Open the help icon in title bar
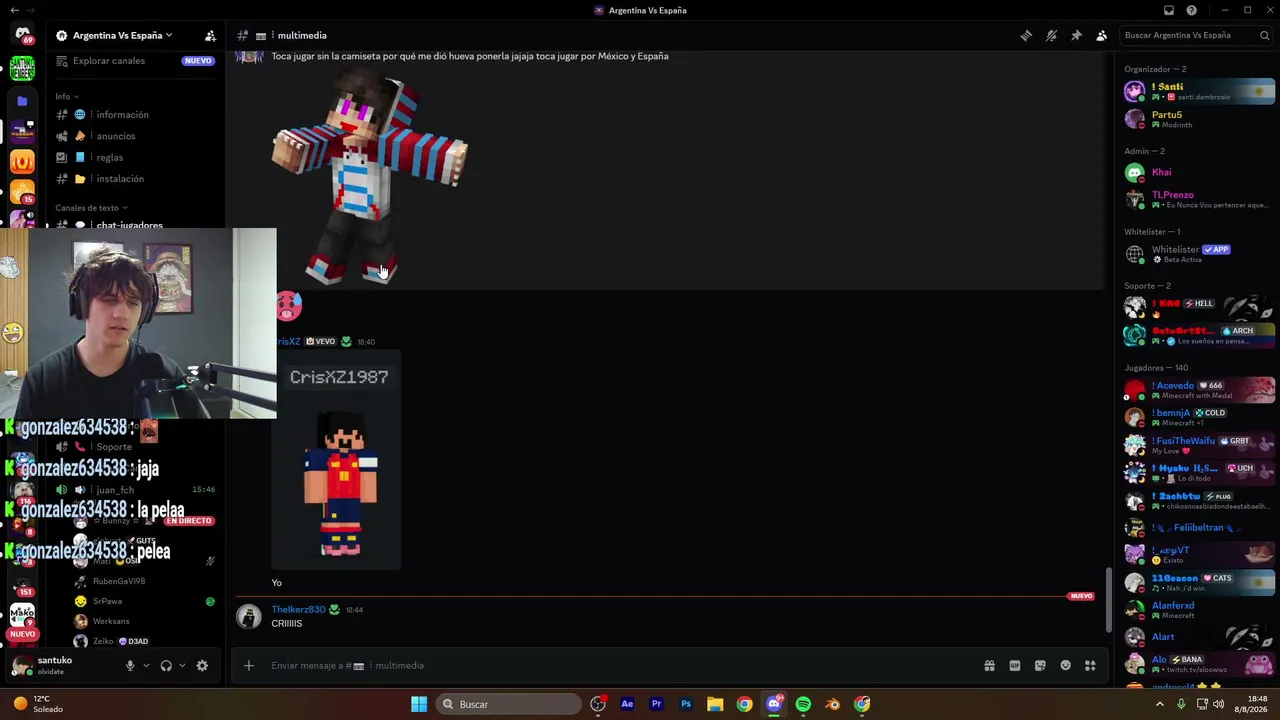1280x720 pixels. 1192,10
